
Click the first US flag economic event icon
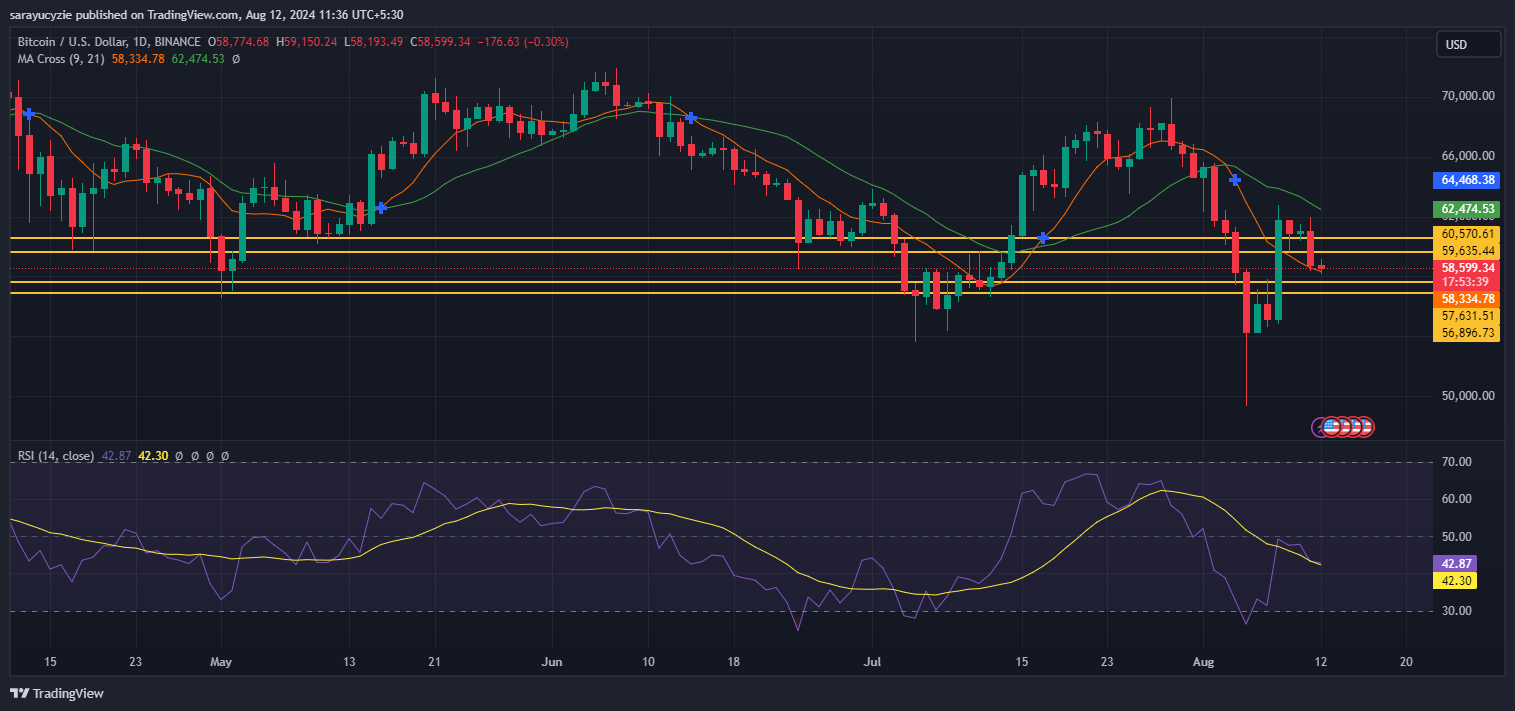(1331, 427)
